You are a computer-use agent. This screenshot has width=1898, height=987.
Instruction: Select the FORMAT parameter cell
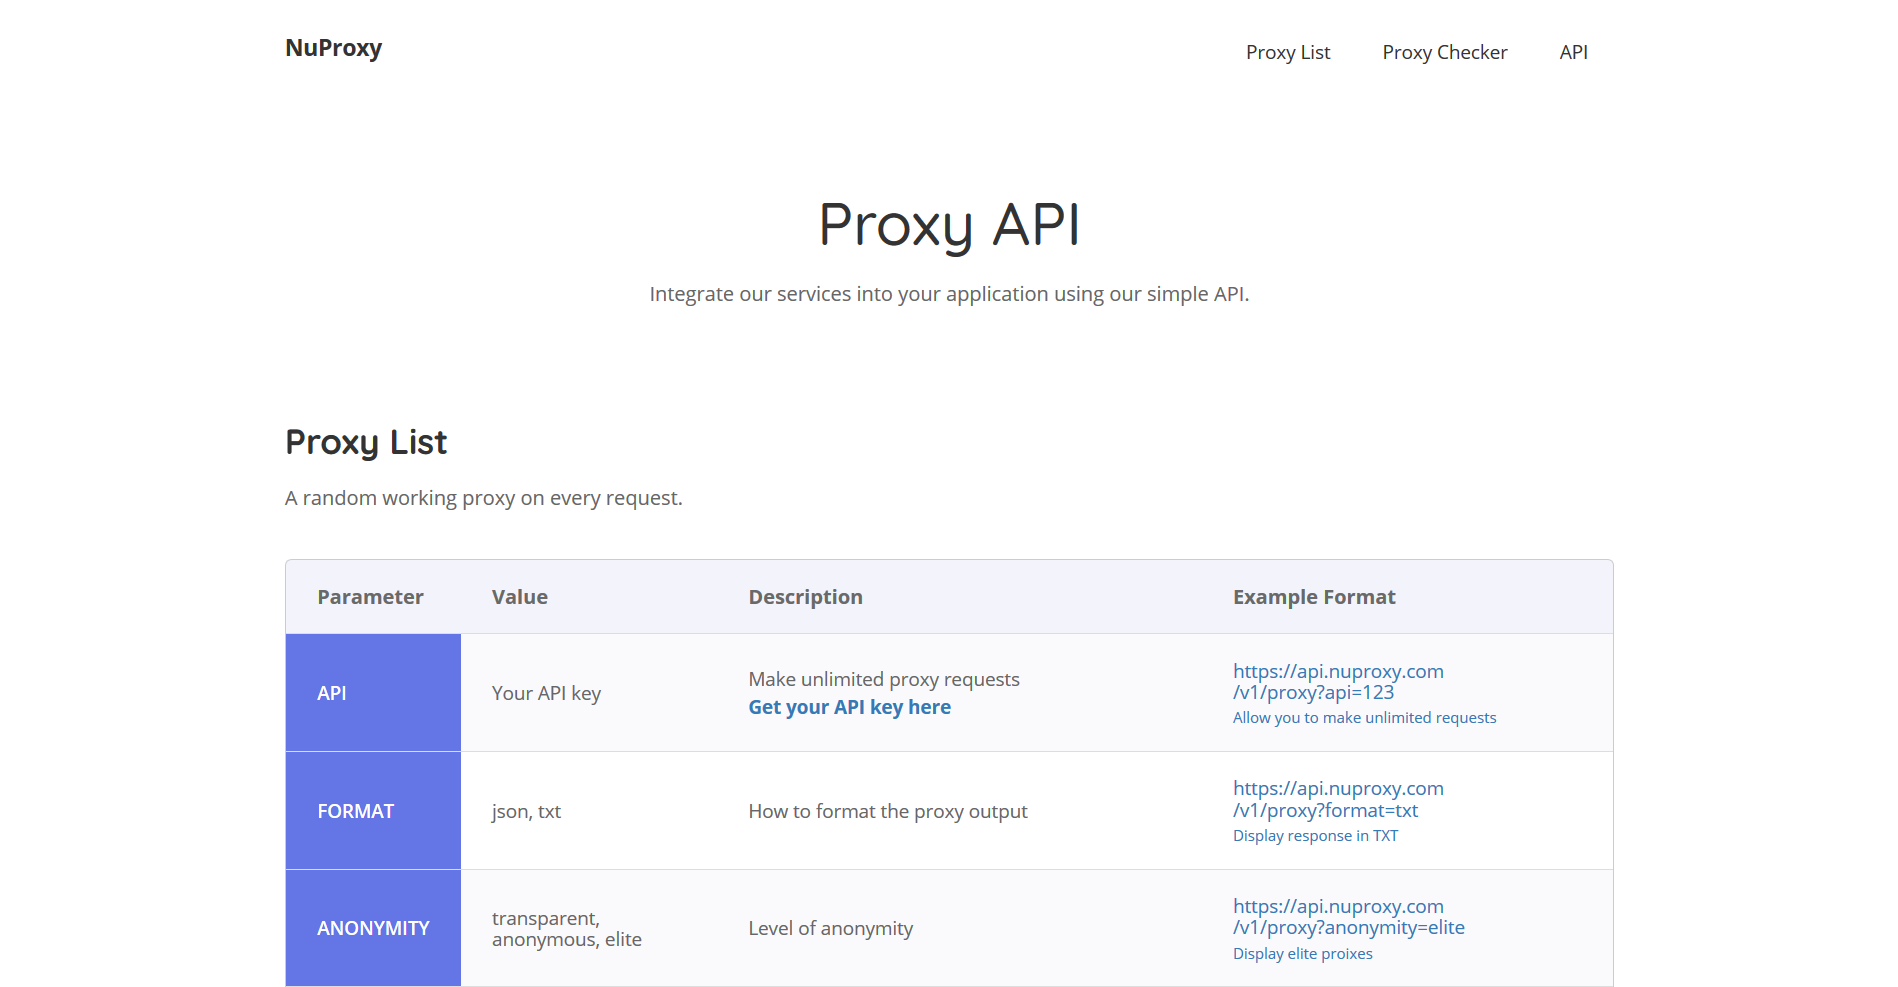pos(373,811)
